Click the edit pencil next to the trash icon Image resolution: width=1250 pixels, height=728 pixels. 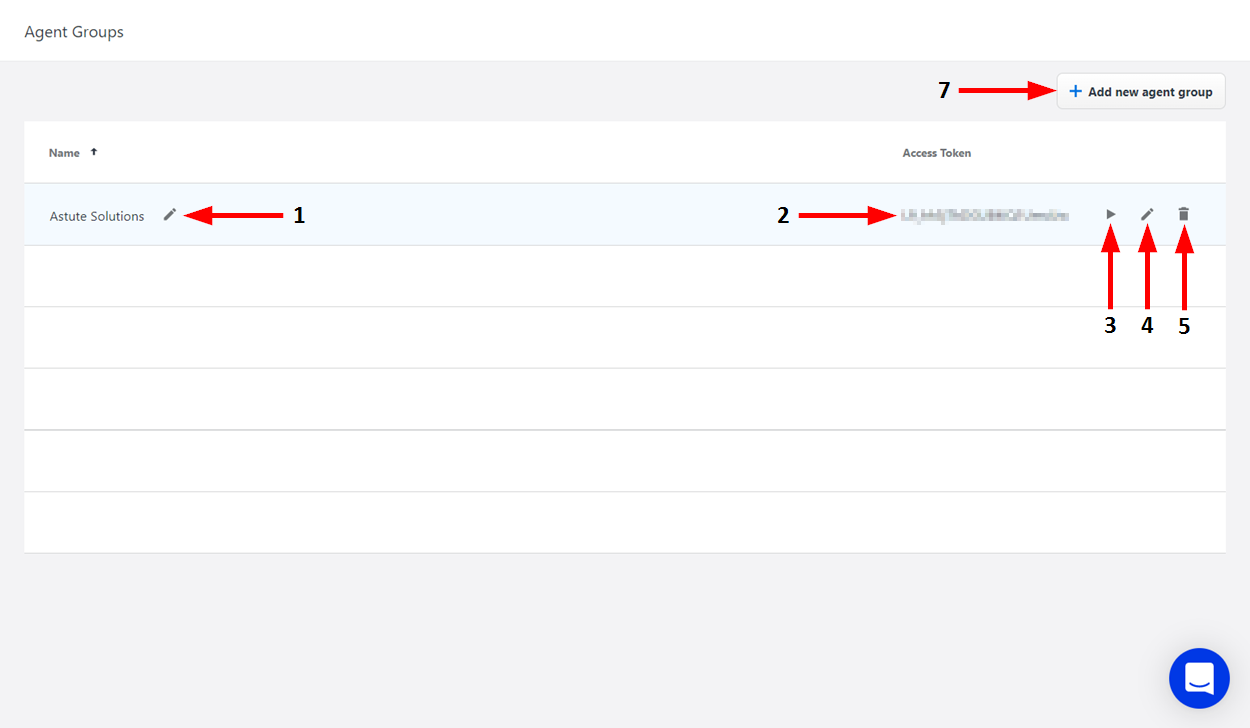click(1147, 214)
